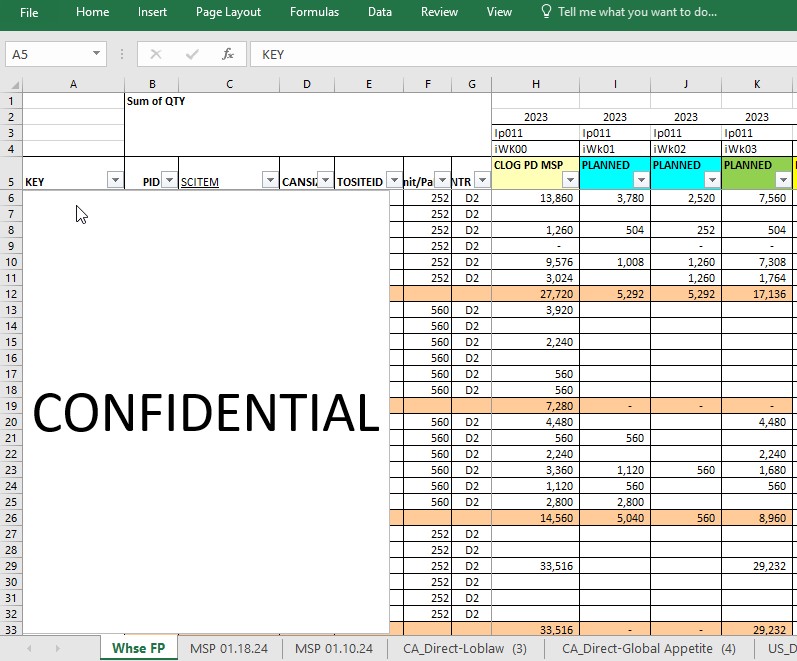Viewport: 797px width, 661px height.
Task: Click into the formula bar showing KEY
Action: tap(524, 54)
